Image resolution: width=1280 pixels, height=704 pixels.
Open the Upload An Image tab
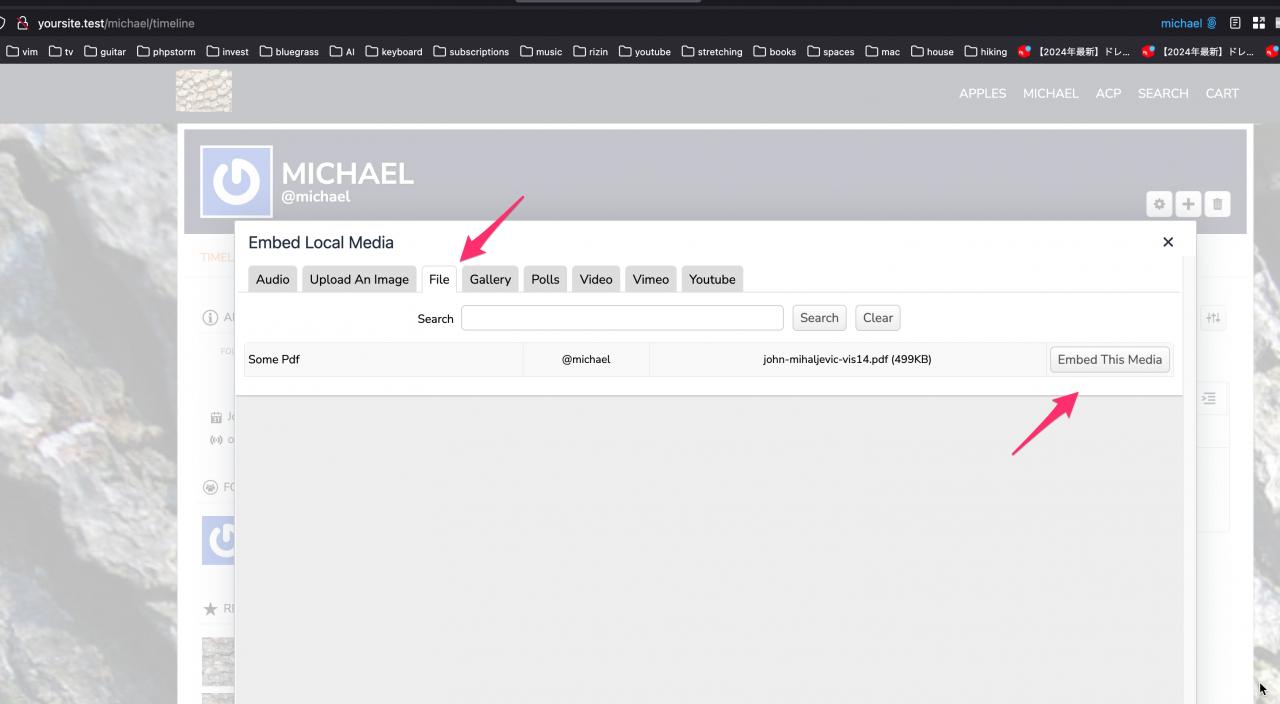click(x=359, y=279)
